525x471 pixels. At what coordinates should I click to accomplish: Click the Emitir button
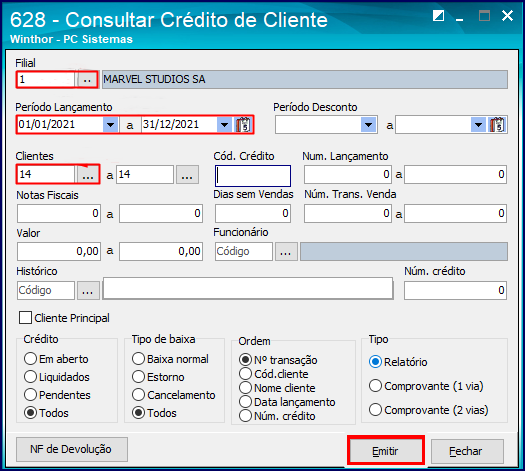(386, 450)
